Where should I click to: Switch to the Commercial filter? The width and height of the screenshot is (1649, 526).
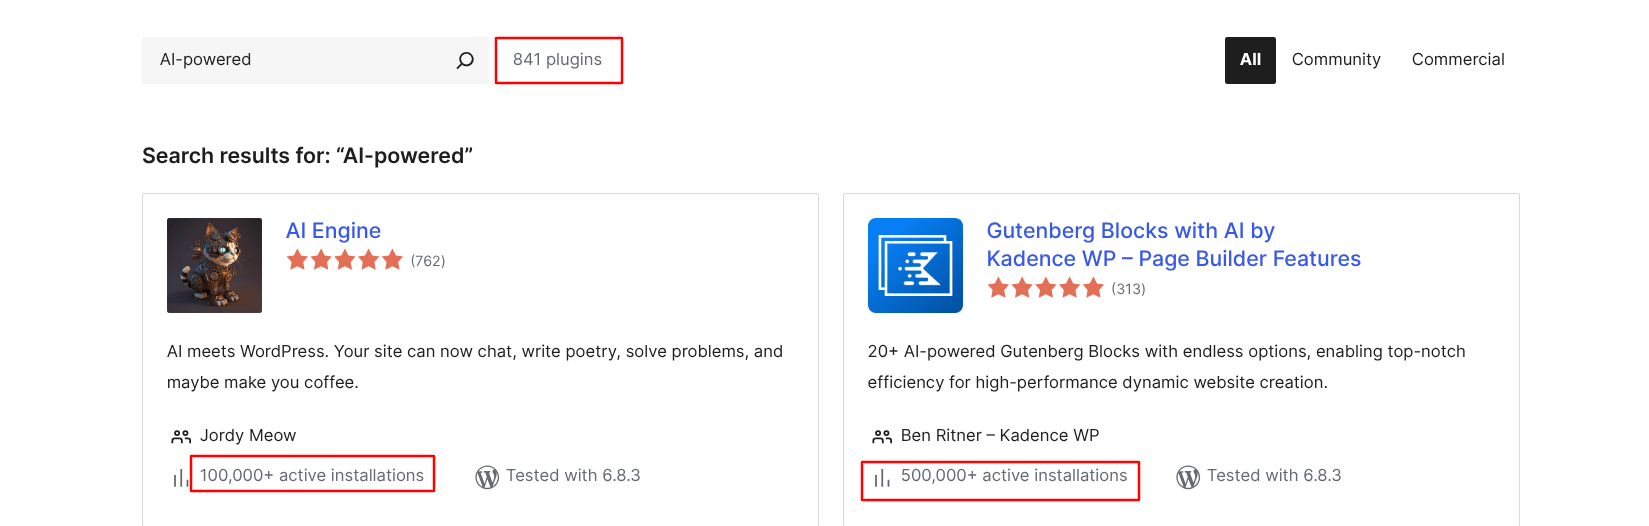tap(1457, 60)
